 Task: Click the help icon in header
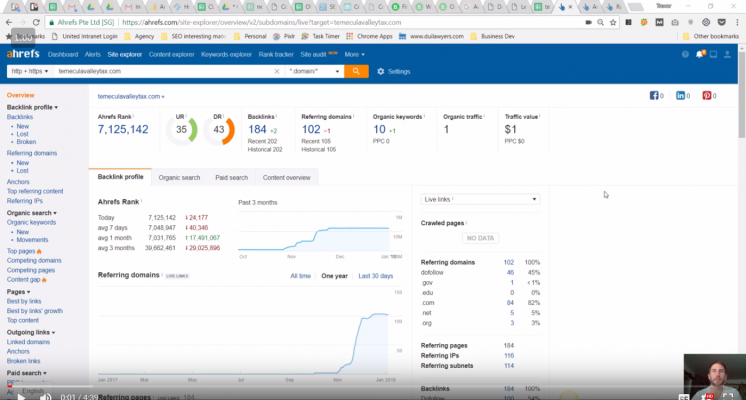685,54
